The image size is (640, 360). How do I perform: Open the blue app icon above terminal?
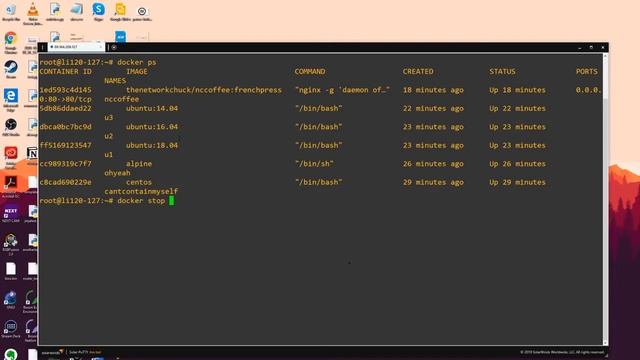tap(120, 37)
